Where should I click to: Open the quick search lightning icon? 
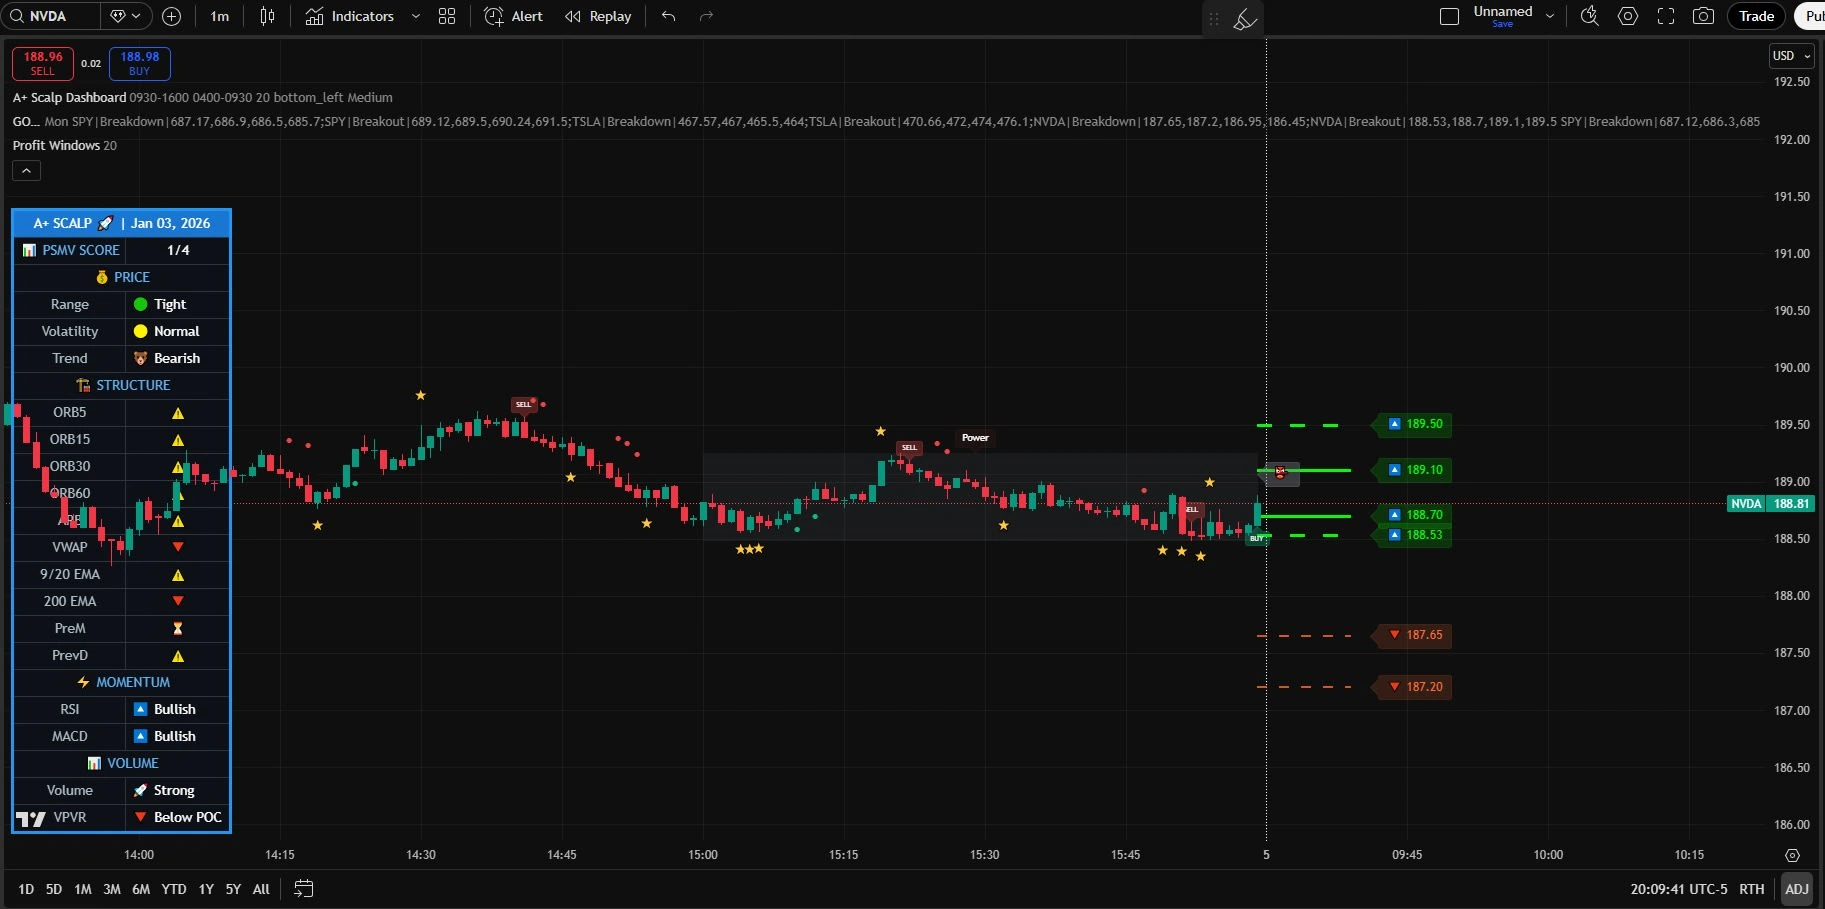[1589, 16]
